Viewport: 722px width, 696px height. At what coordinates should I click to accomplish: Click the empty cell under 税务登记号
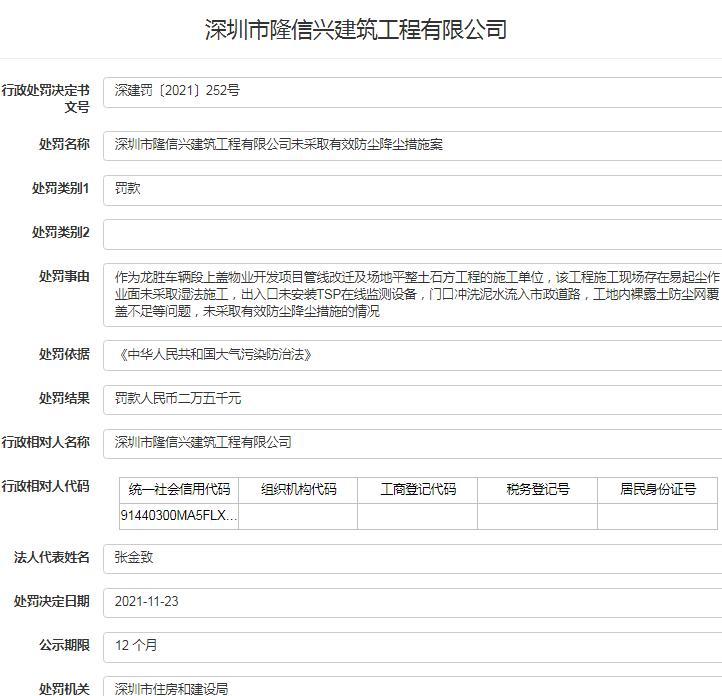pos(537,516)
